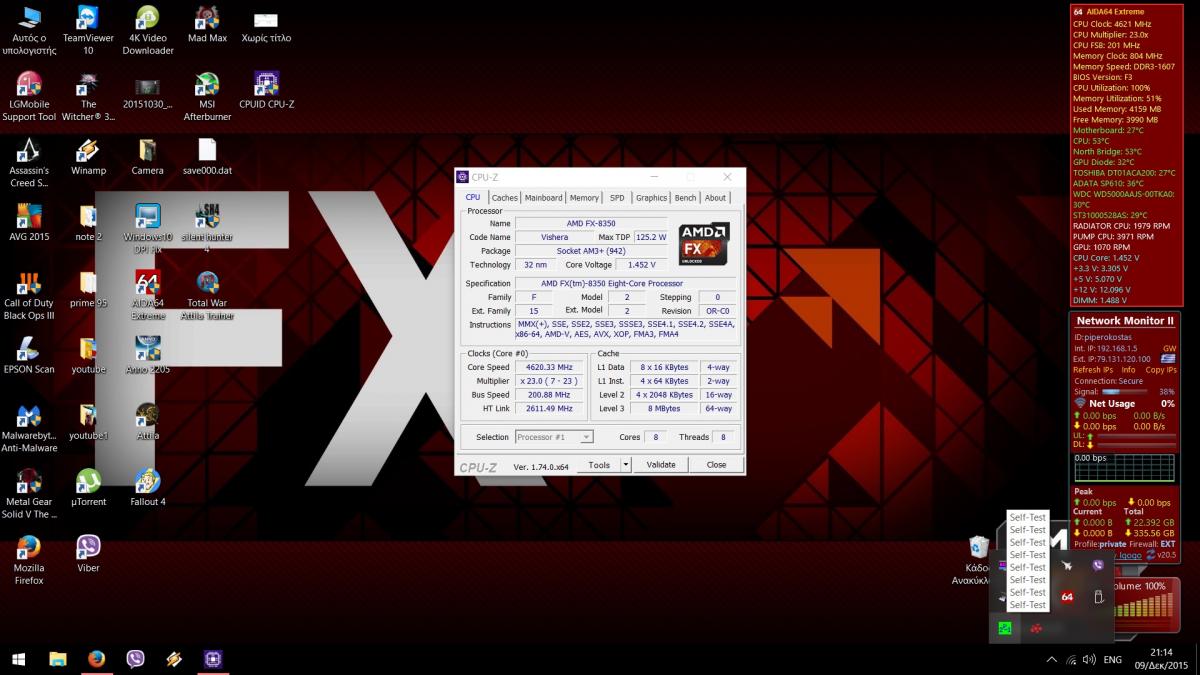Click AIDA64 icon in tray overflow
This screenshot has height=675, width=1200.
1067,597
